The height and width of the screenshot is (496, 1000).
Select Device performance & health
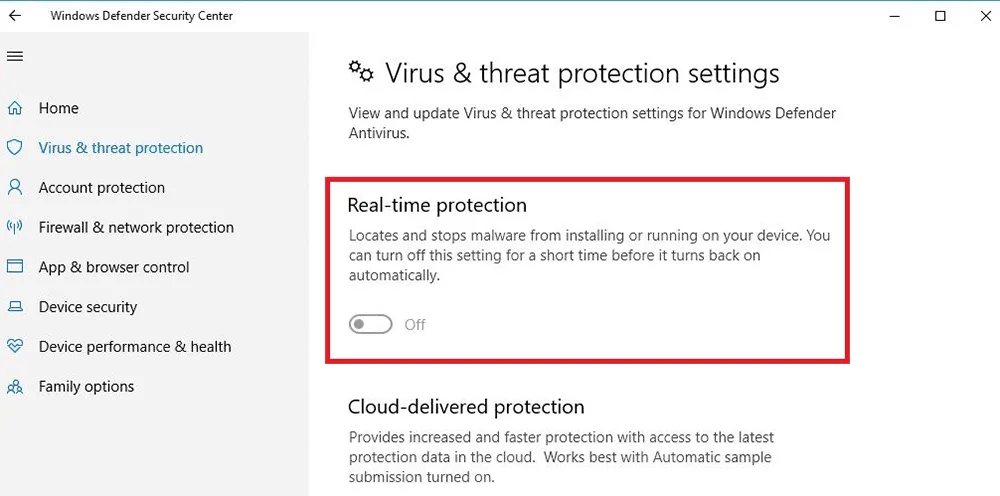pos(135,347)
